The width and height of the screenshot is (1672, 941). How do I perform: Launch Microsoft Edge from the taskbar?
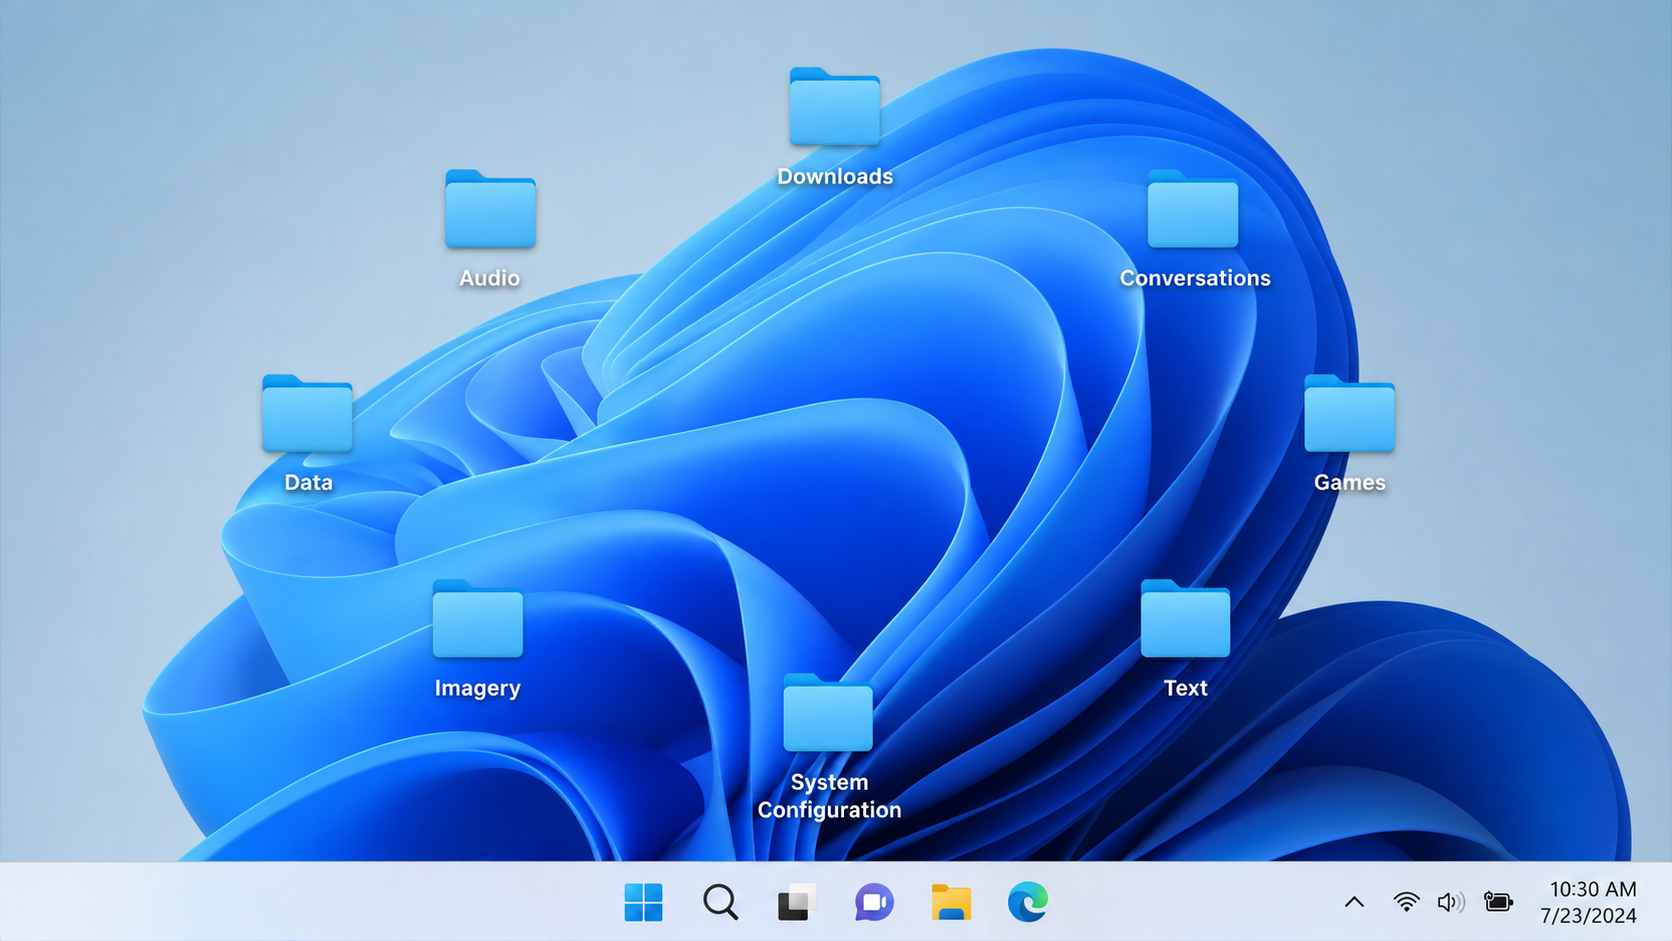(1028, 902)
